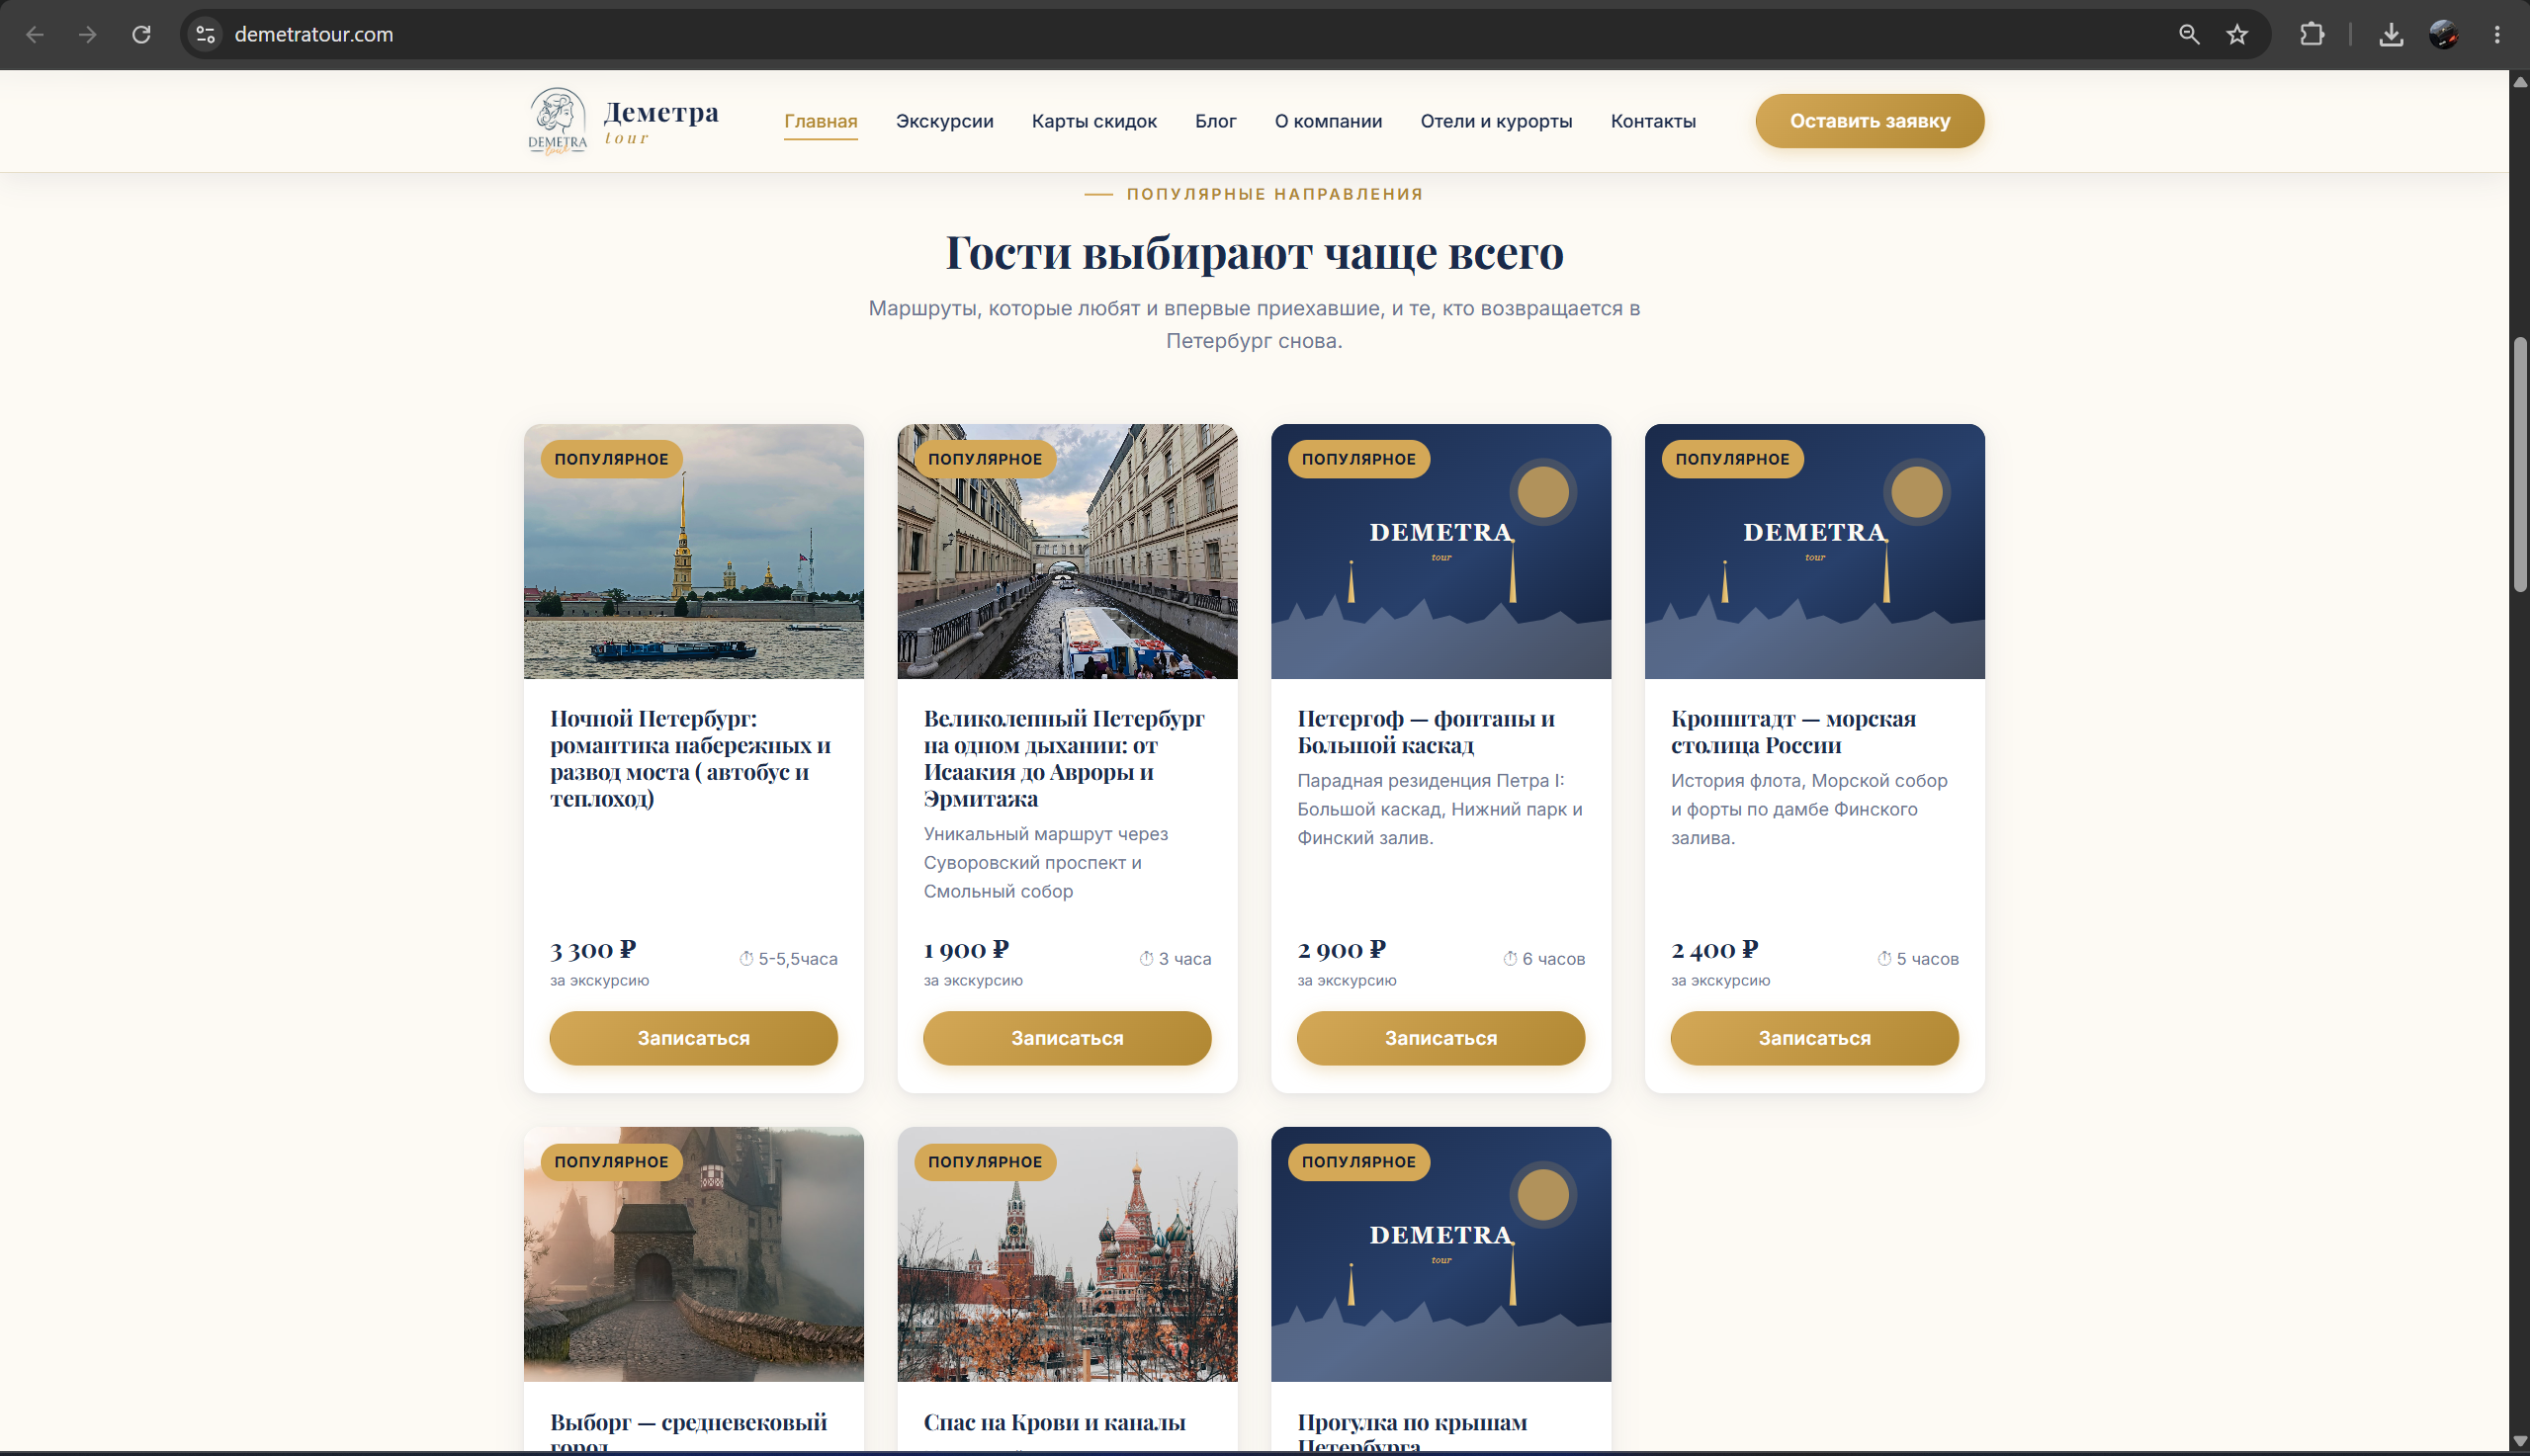Click the Кронштадт — морская столица России title
Viewport: 2530px width, 1456px height.
click(1793, 731)
